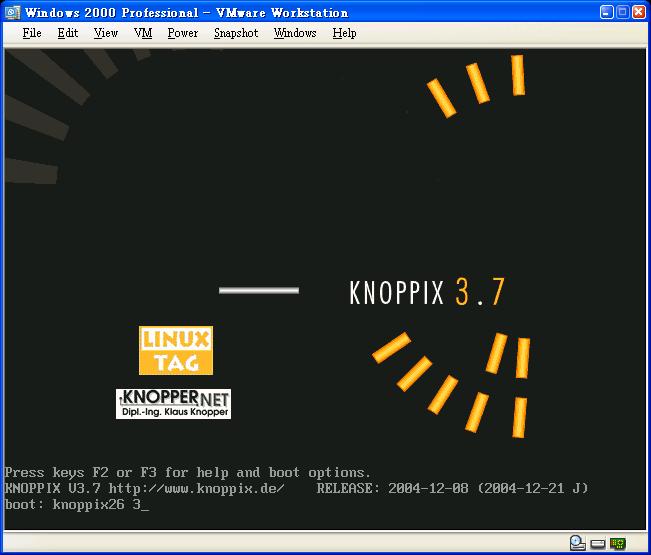Click the CD-ROM device status icon
The height and width of the screenshot is (555, 651).
click(577, 543)
